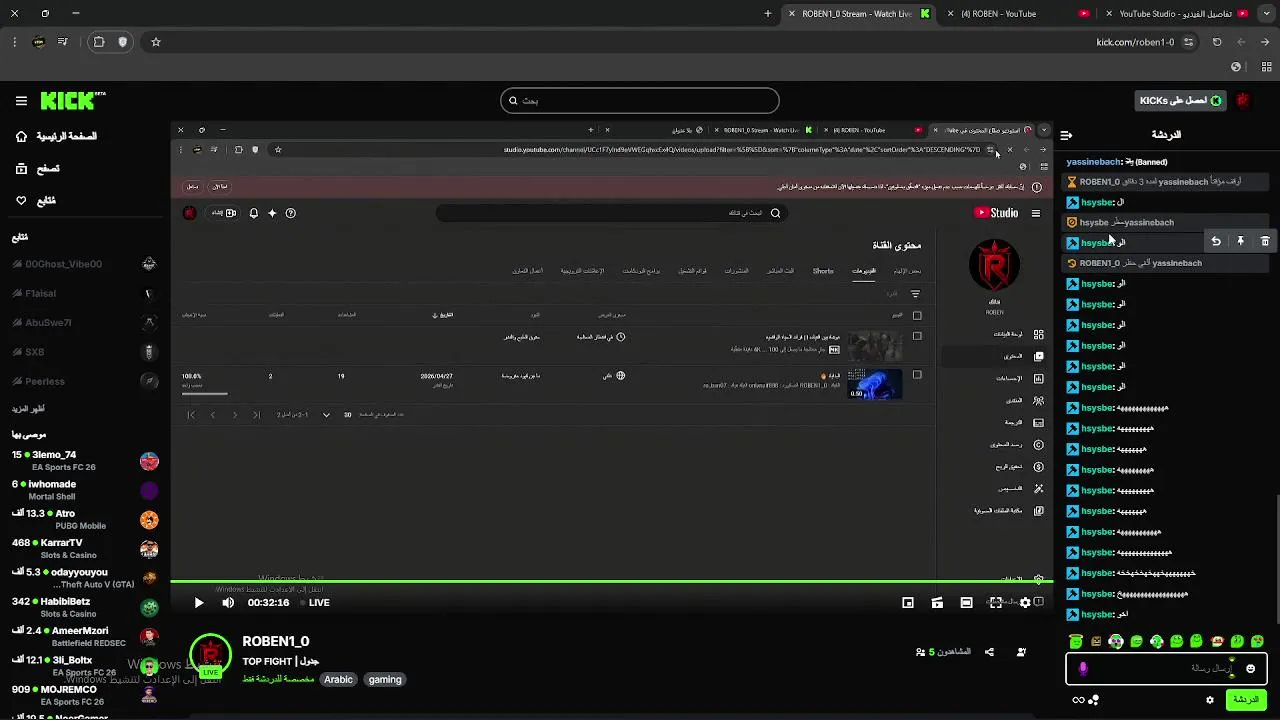This screenshot has height=720, width=1280.
Task: Collapse the chat panel
Action: [x=1066, y=135]
